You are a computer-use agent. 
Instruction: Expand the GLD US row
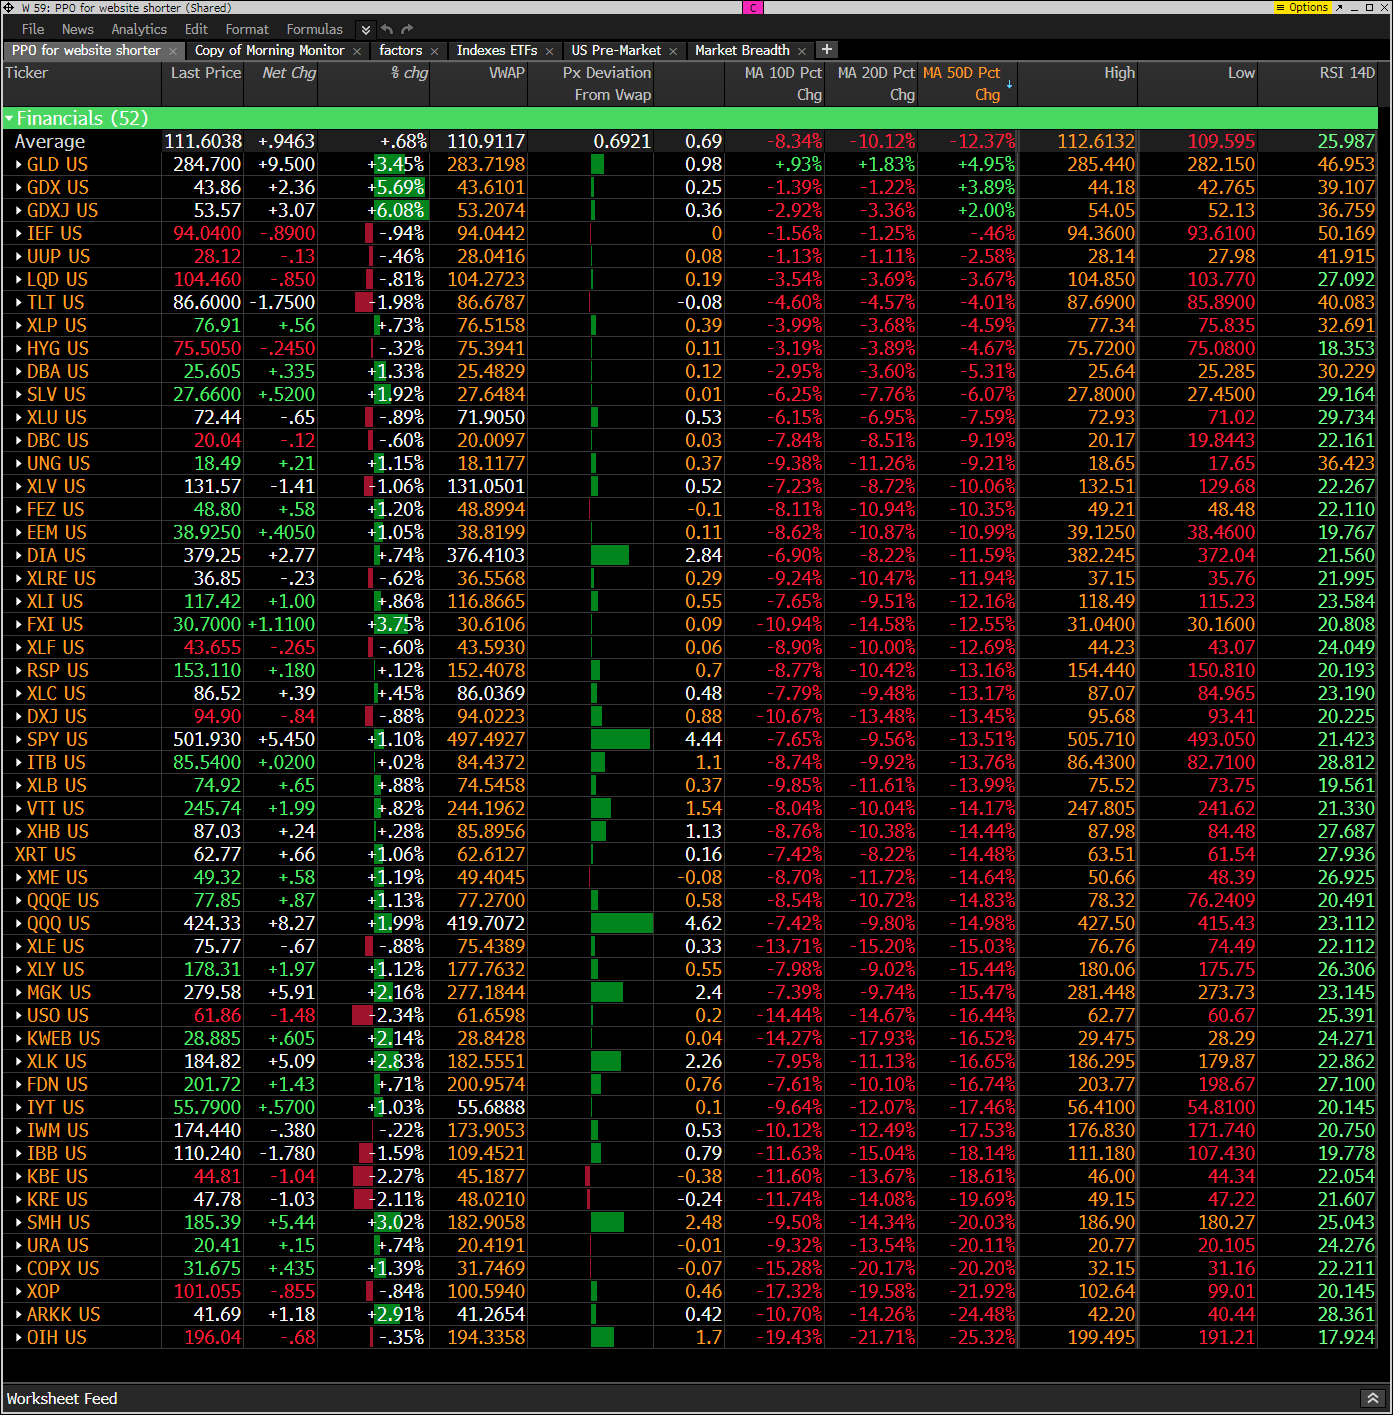pyautogui.click(x=19, y=165)
